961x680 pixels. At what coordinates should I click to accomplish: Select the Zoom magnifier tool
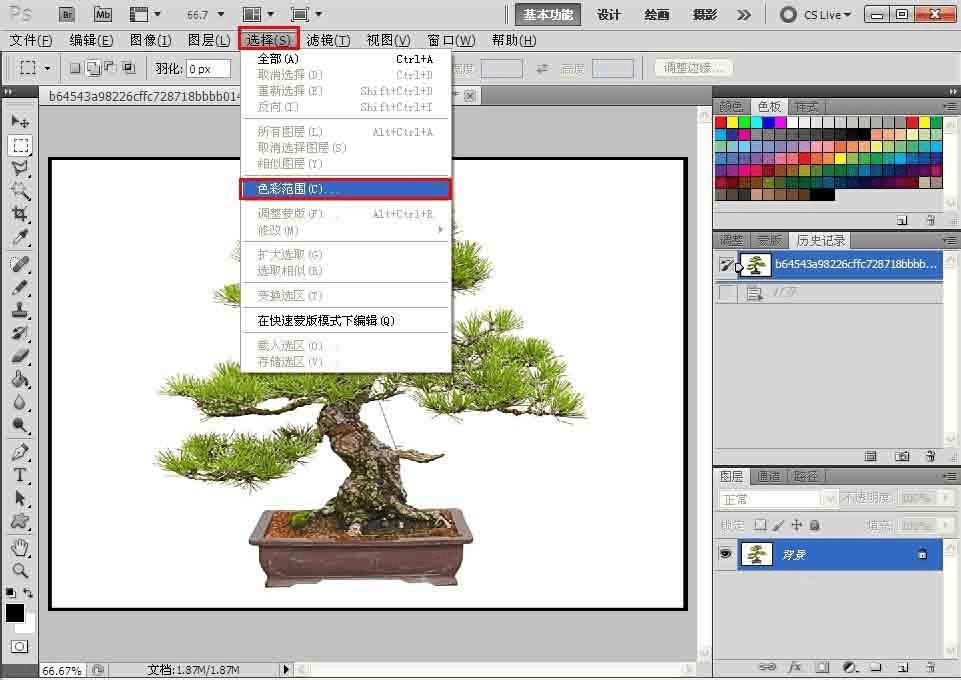click(20, 570)
